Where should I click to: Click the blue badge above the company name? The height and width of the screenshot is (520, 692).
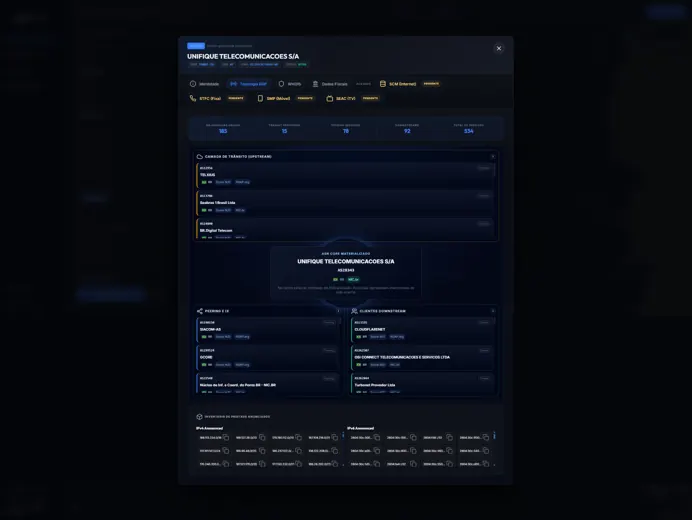coord(196,46)
